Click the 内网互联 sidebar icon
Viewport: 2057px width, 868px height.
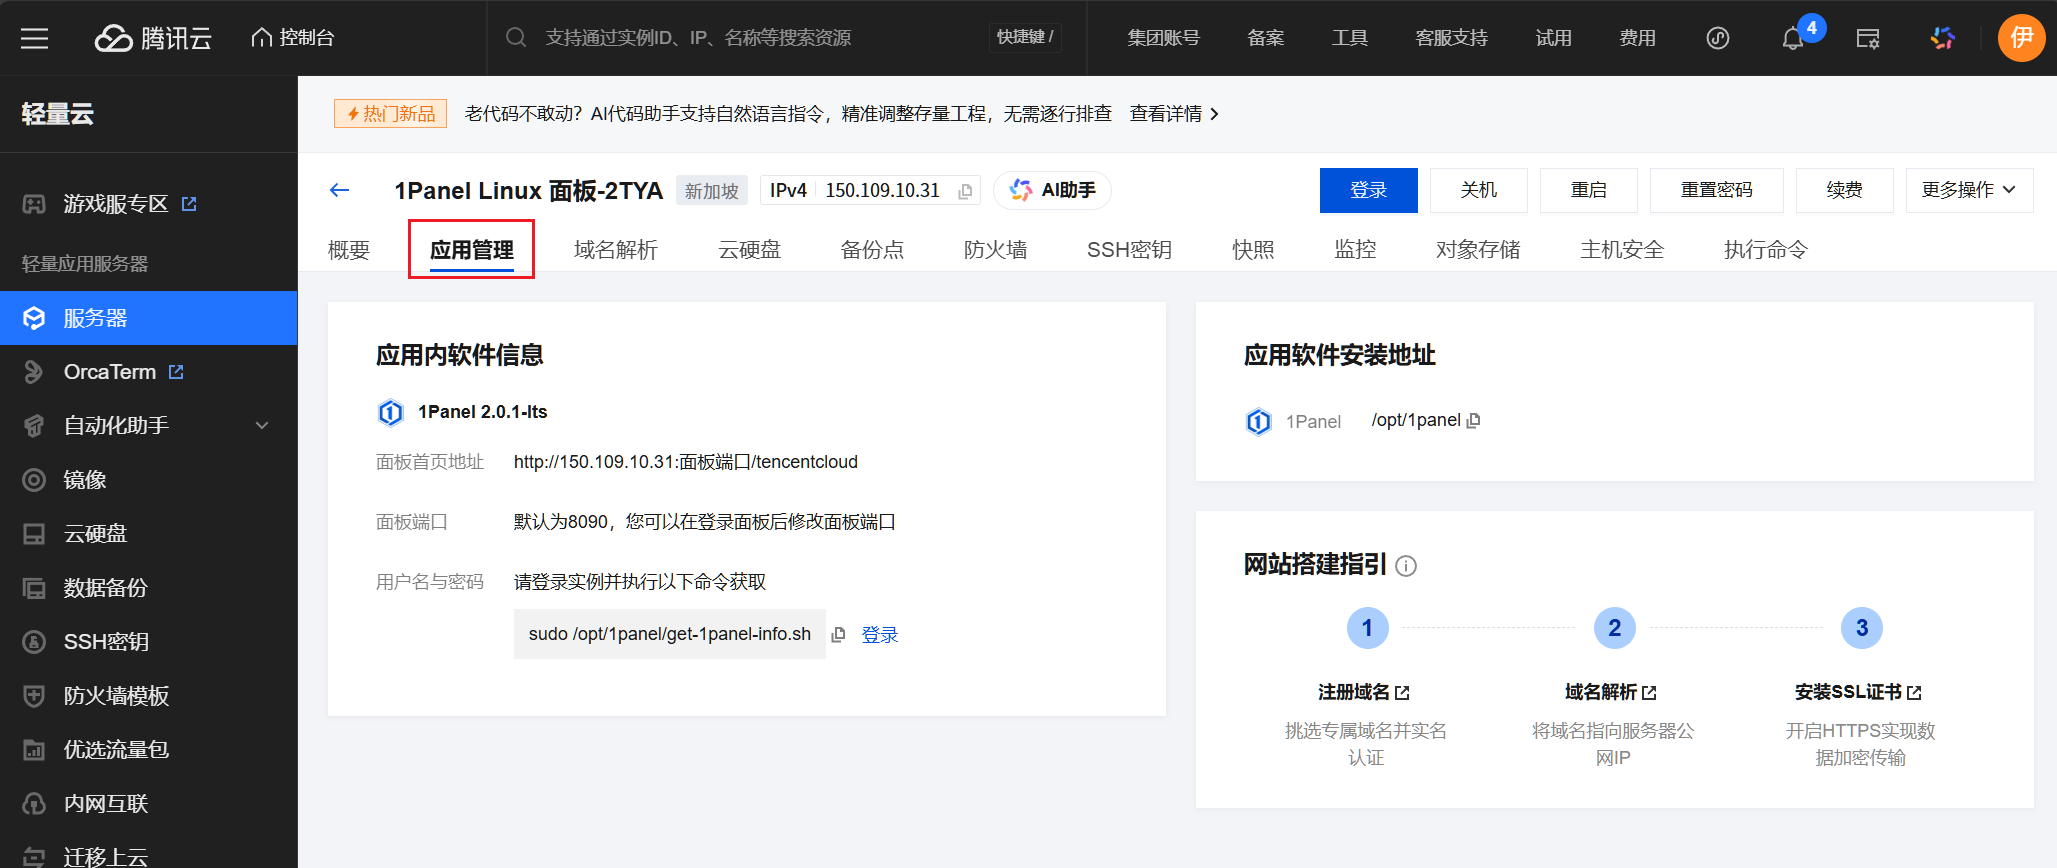[34, 804]
